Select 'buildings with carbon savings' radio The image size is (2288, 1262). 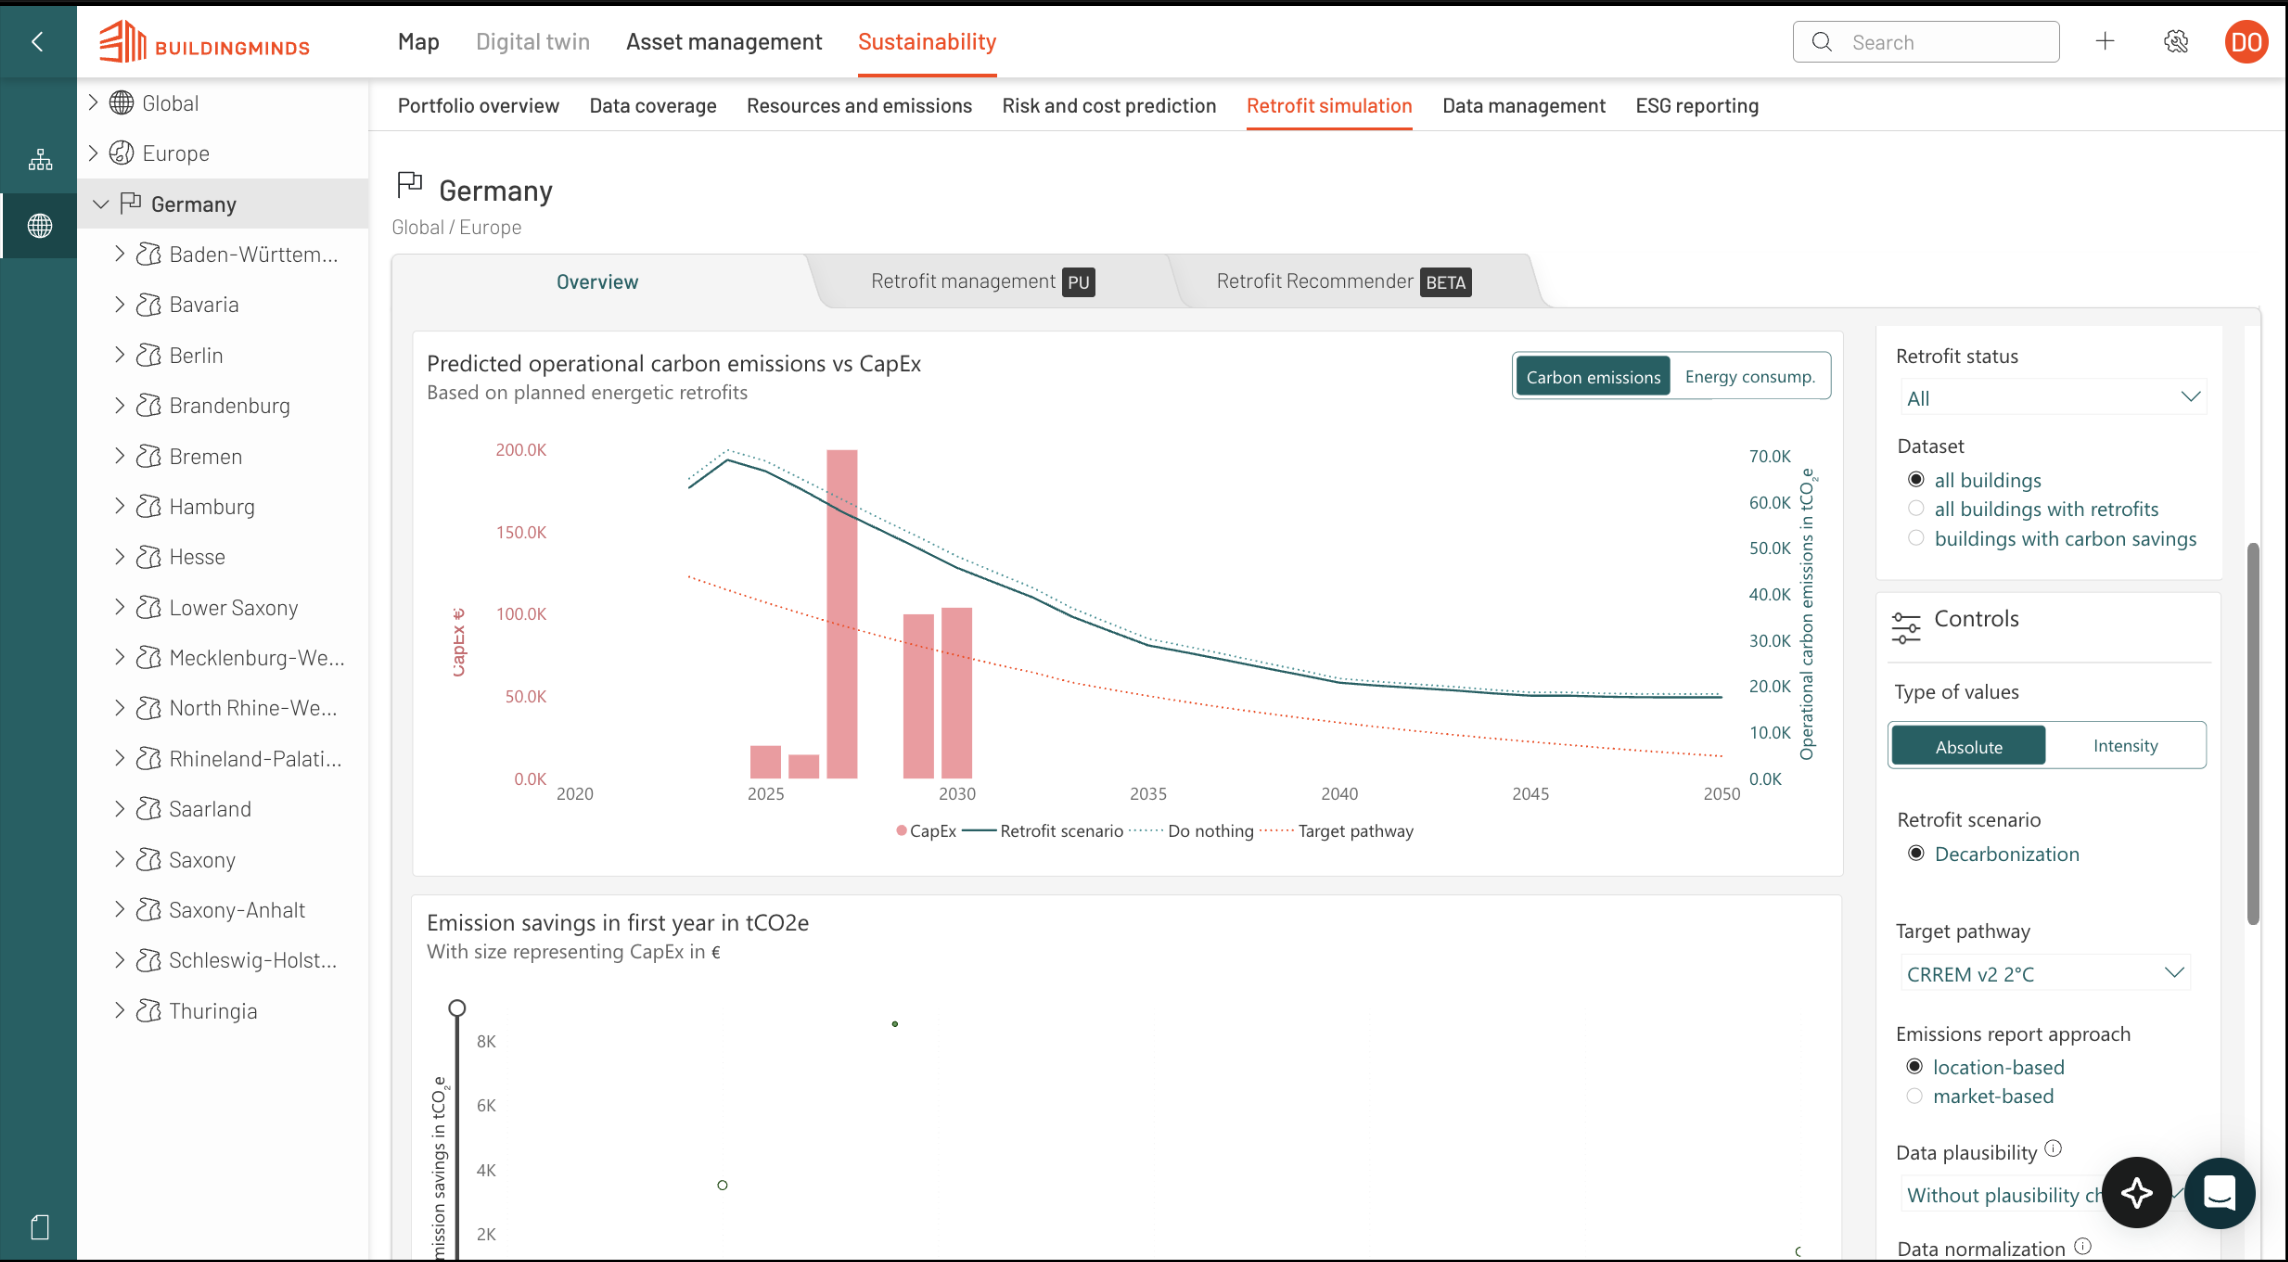tap(1916, 538)
